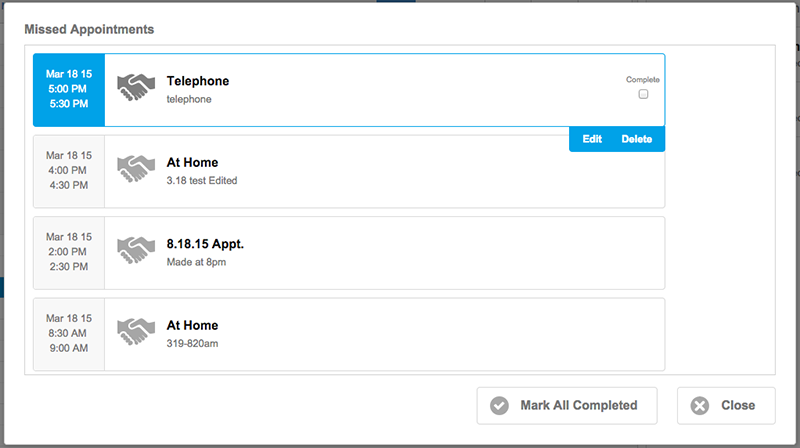Click handshake icon for 3.18 test Edited
Viewport: 800px width, 448px height.
point(136,169)
